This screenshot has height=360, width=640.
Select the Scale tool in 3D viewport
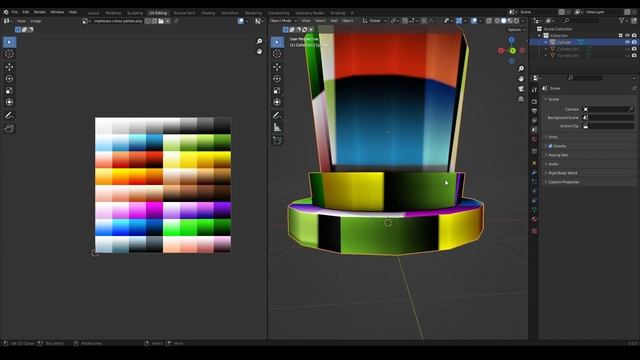[x=277, y=91]
